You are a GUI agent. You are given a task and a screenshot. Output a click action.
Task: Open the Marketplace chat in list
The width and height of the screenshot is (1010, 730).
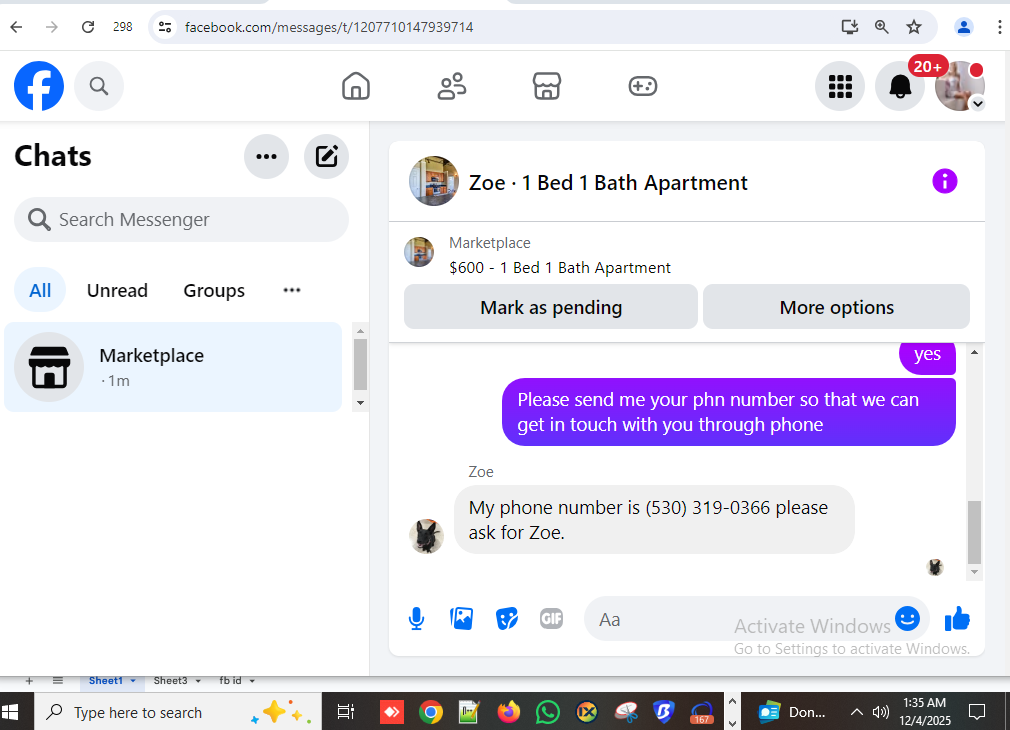(x=173, y=367)
